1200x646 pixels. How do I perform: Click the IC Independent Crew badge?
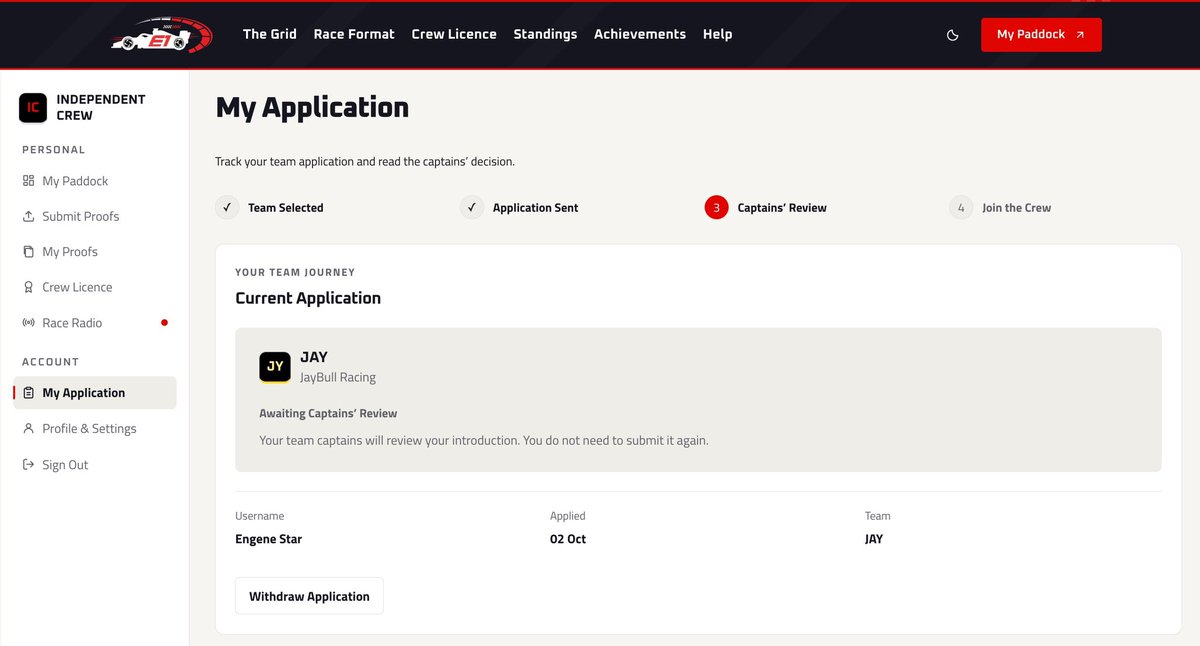(x=33, y=107)
